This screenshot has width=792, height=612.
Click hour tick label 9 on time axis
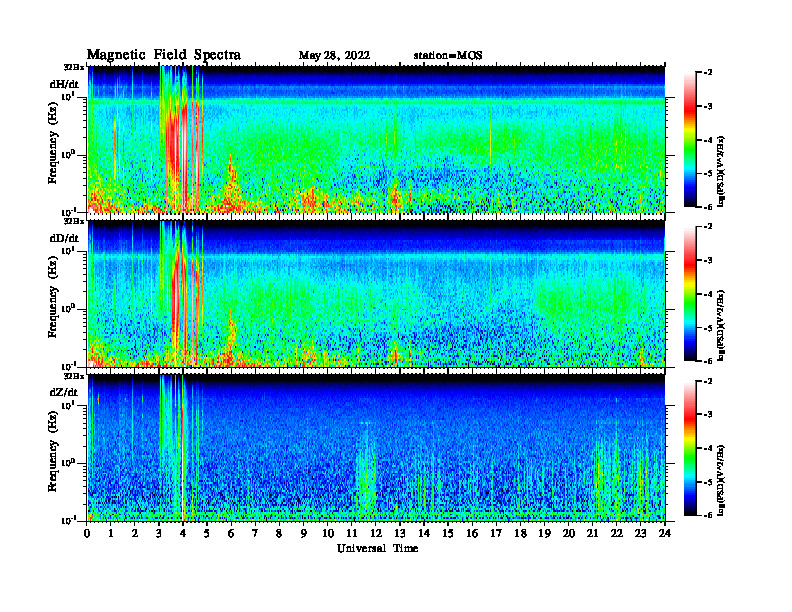304,533
